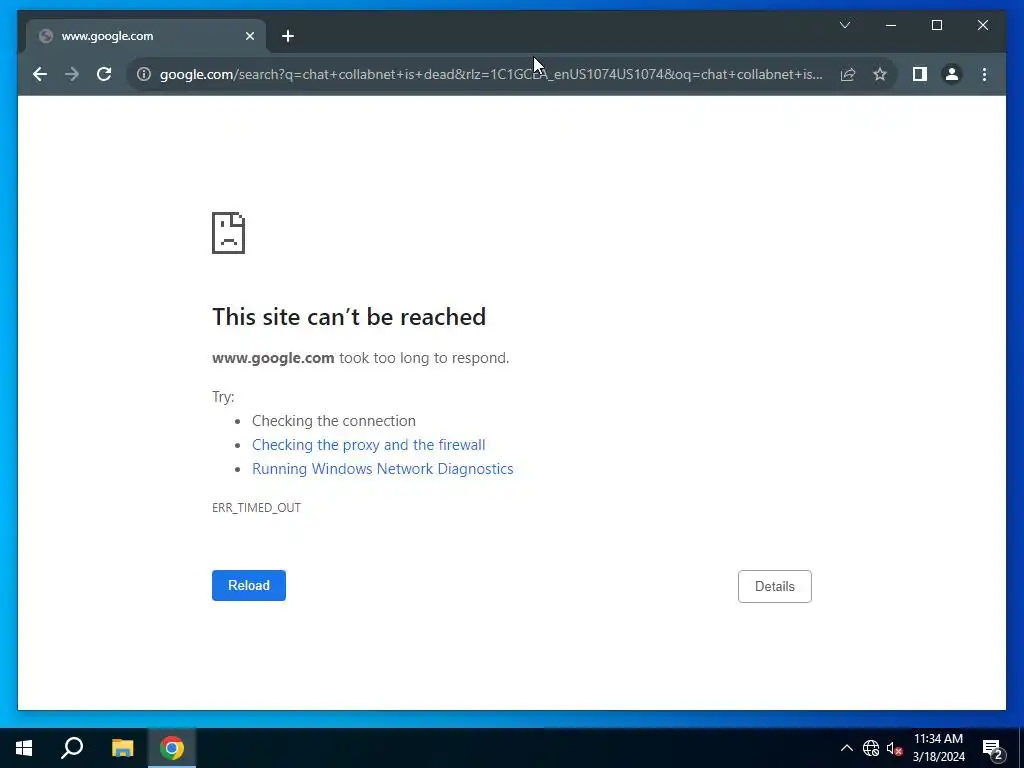Open Windows taskbar search
The height and width of the screenshot is (768, 1024).
click(x=72, y=748)
